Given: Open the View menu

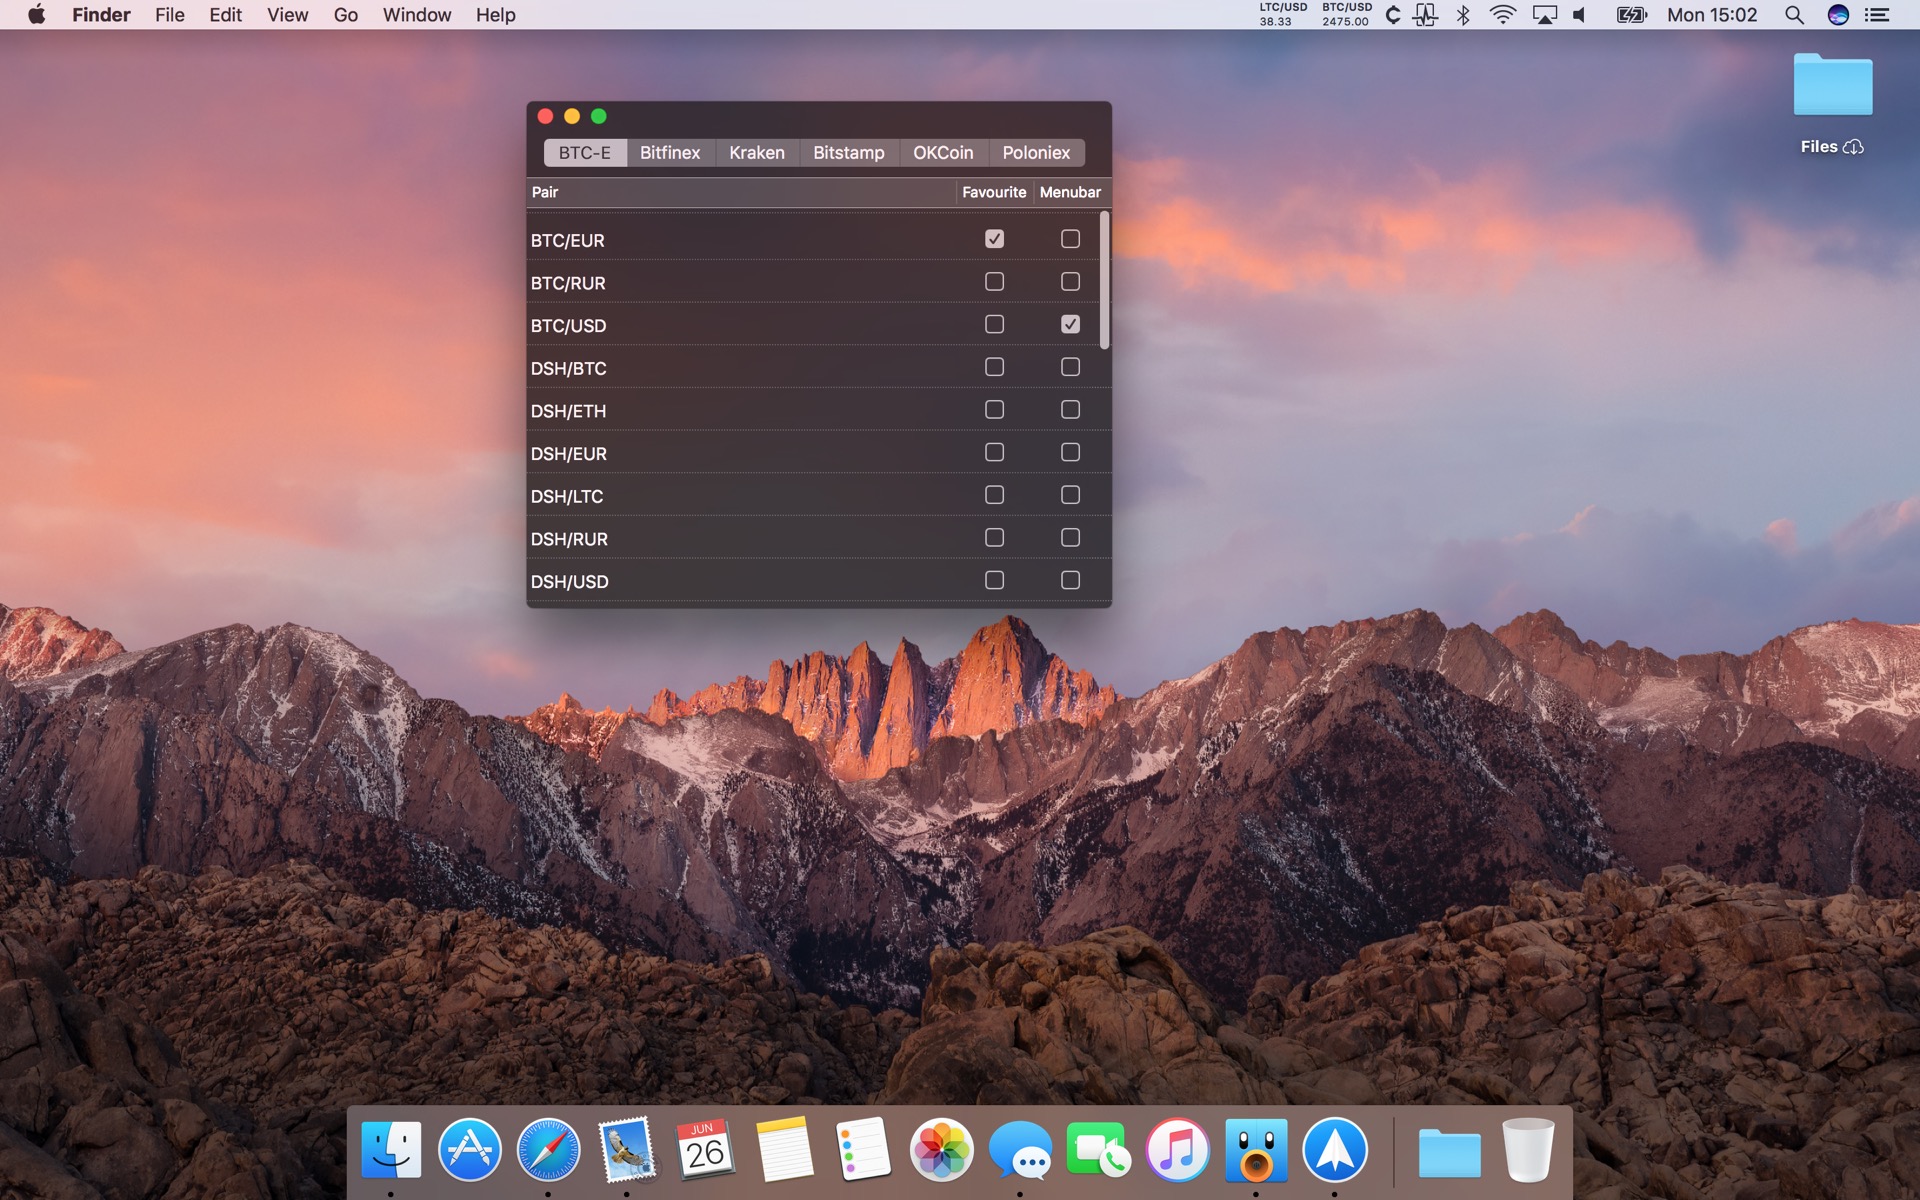Looking at the screenshot, I should pos(287,15).
